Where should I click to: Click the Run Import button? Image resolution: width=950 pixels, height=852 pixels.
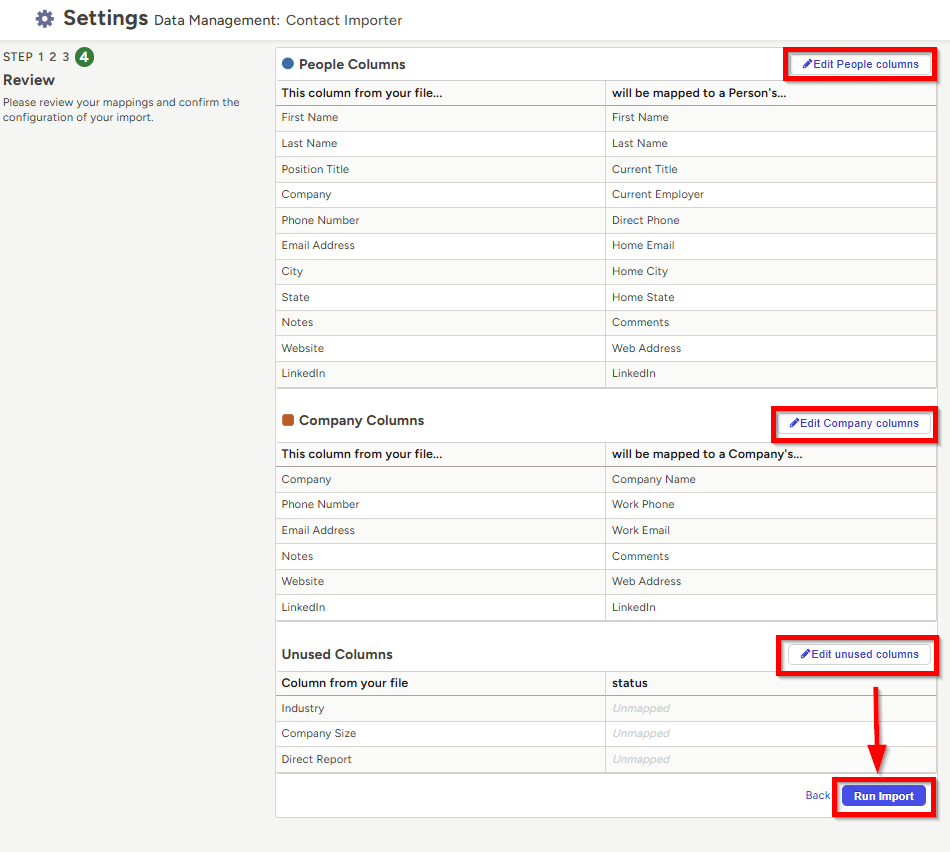pos(883,796)
